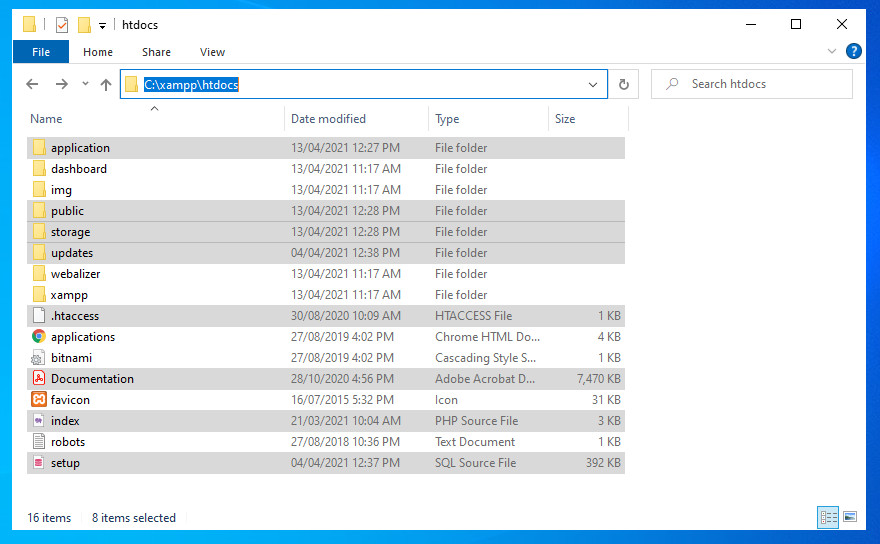Expand the address bar history dropdown

click(593, 84)
